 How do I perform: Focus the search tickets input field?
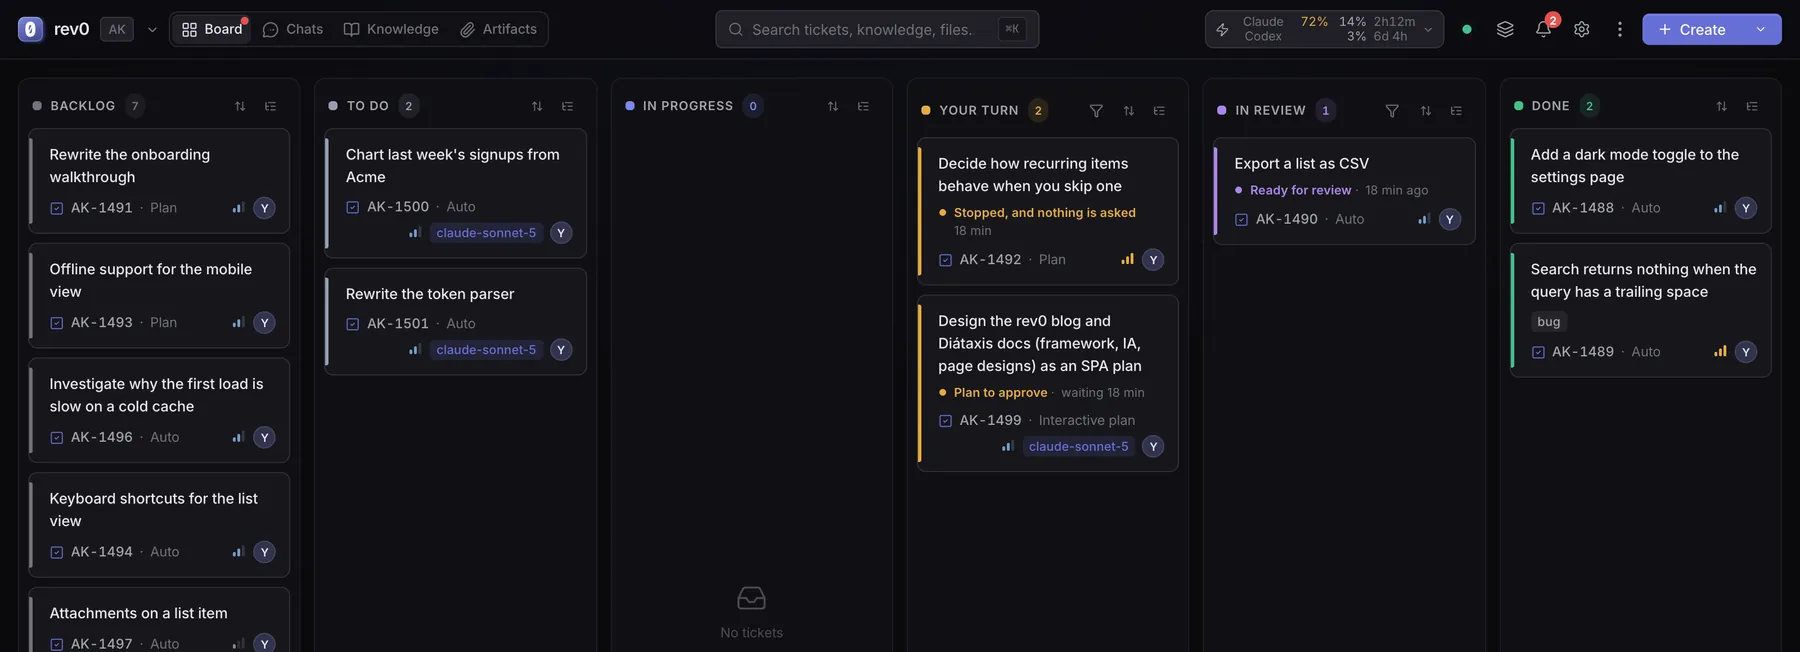click(x=877, y=29)
